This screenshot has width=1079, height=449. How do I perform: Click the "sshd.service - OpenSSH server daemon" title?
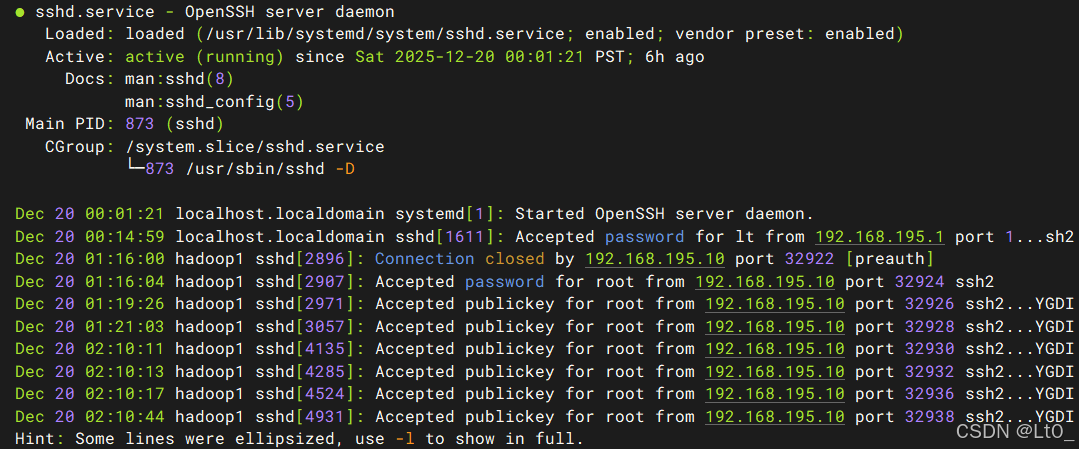click(215, 12)
